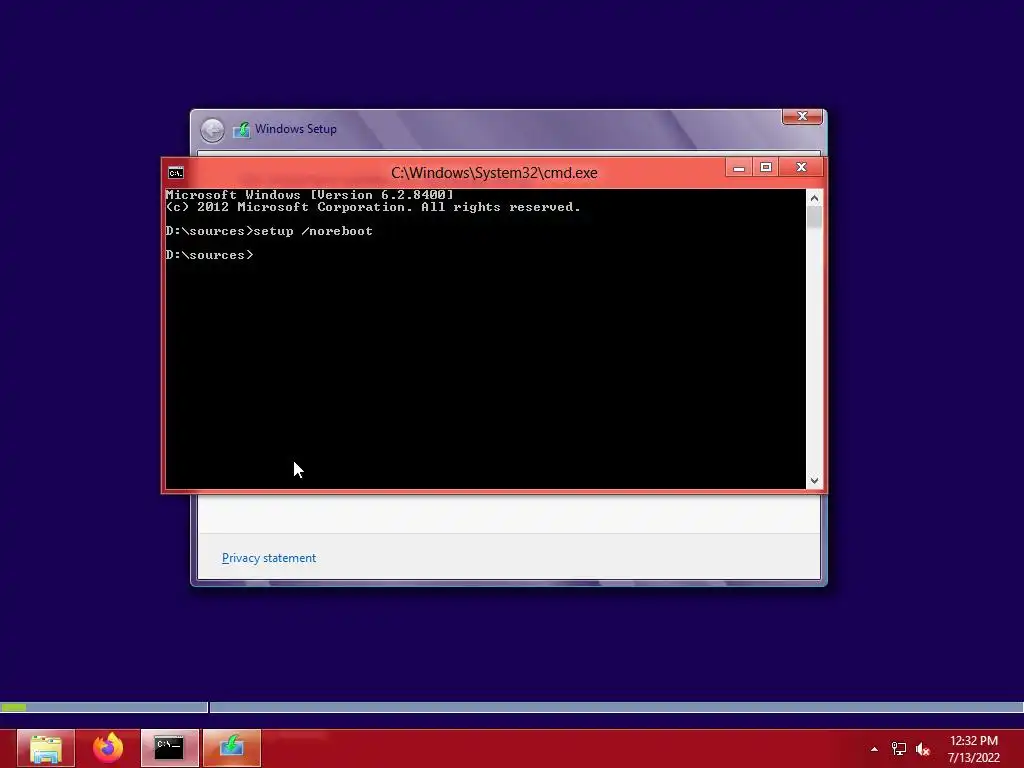This screenshot has width=1024, height=768.
Task: Open File Explorer from the taskbar
Action: 46,748
